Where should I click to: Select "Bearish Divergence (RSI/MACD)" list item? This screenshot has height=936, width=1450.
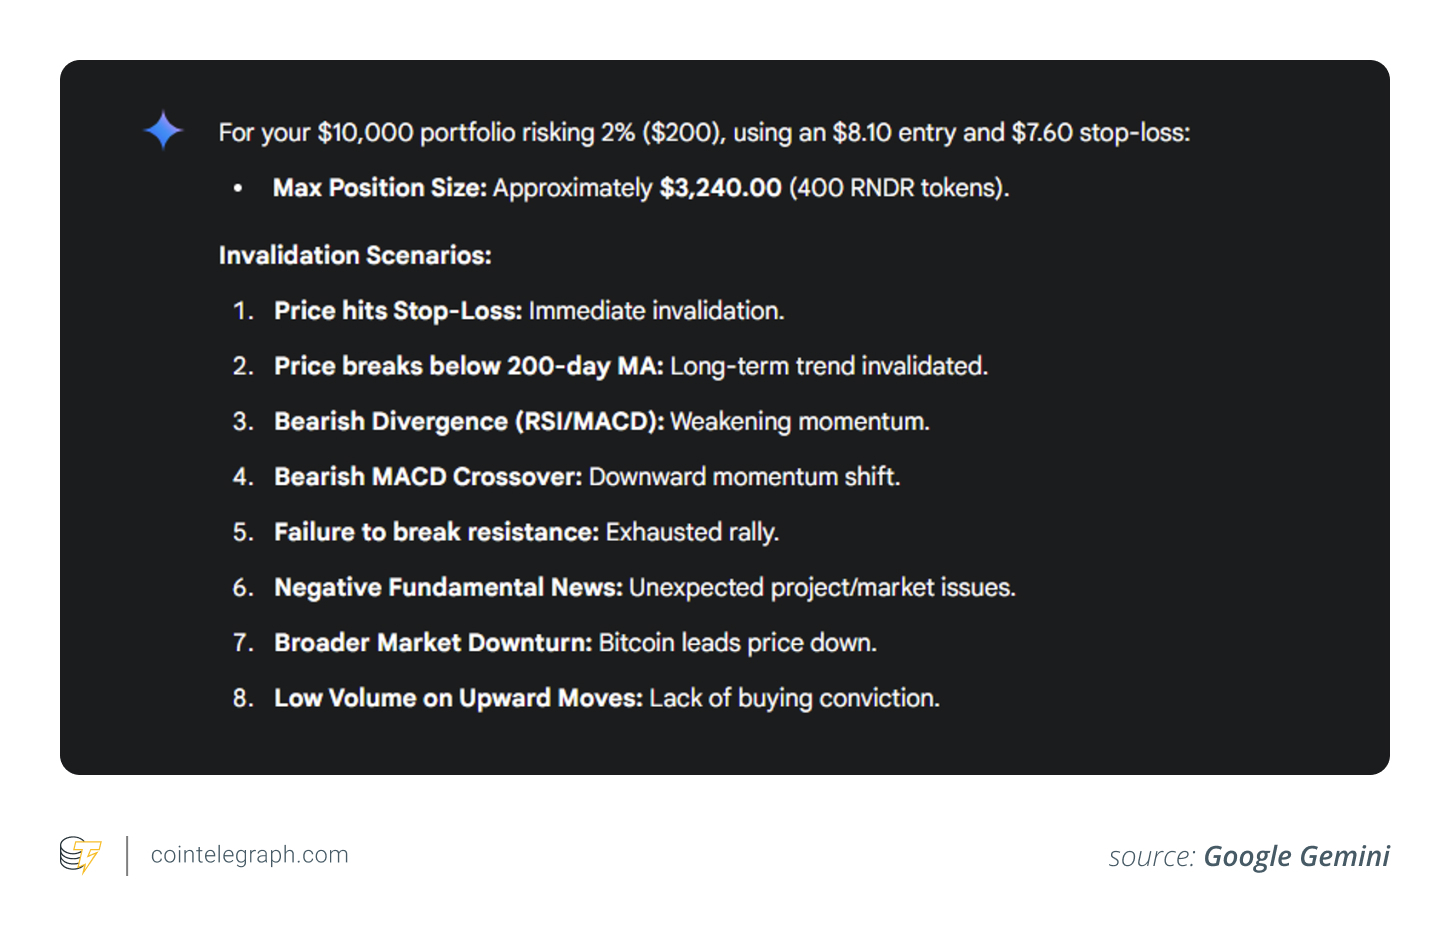(x=469, y=422)
